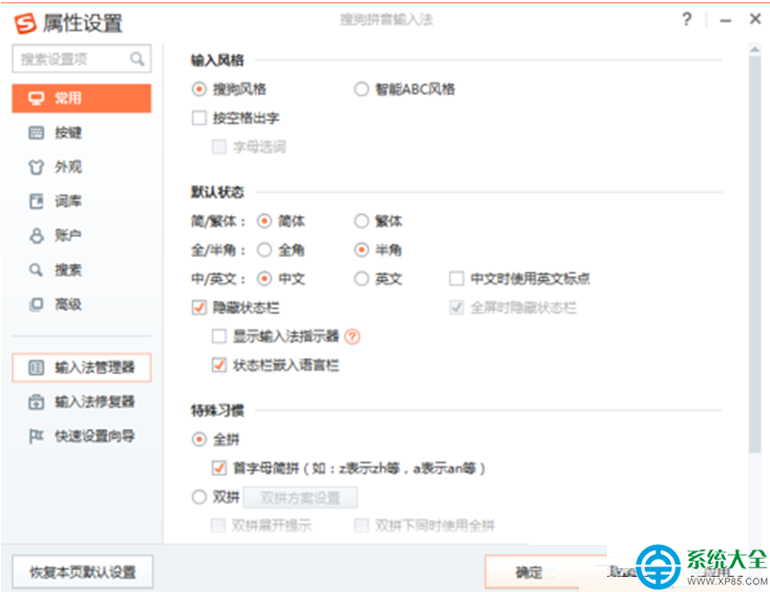
Task: Click the stacked squares icon beside 高级
Action: (36, 304)
